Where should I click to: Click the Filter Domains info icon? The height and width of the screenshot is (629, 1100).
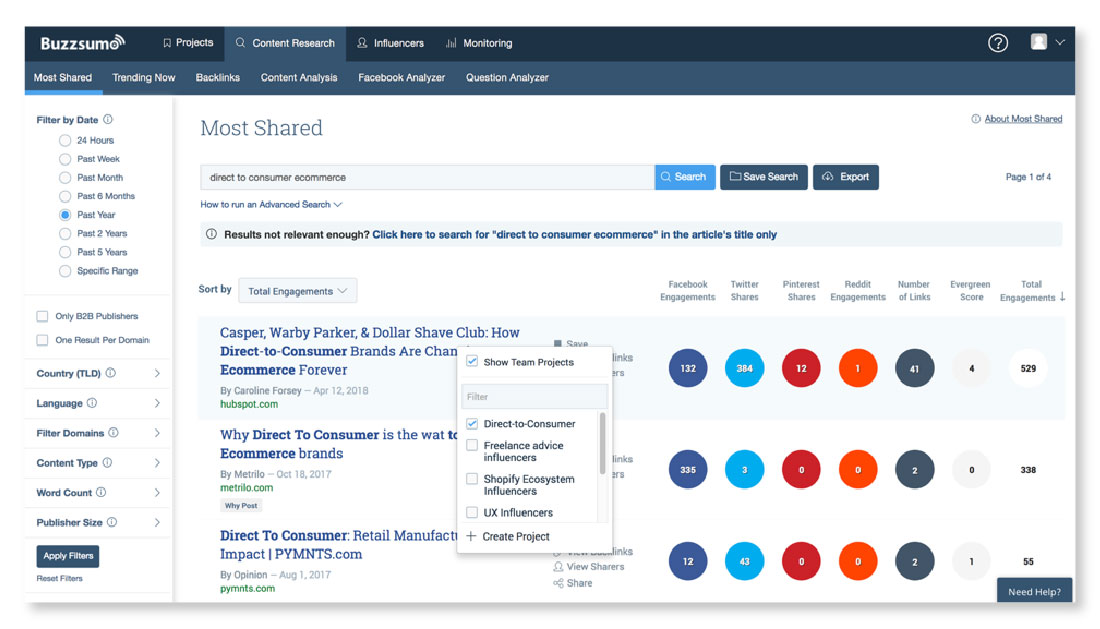[114, 433]
